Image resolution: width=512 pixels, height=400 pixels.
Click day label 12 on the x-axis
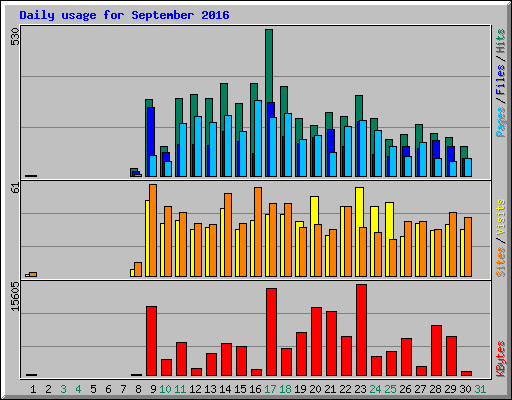(195, 389)
